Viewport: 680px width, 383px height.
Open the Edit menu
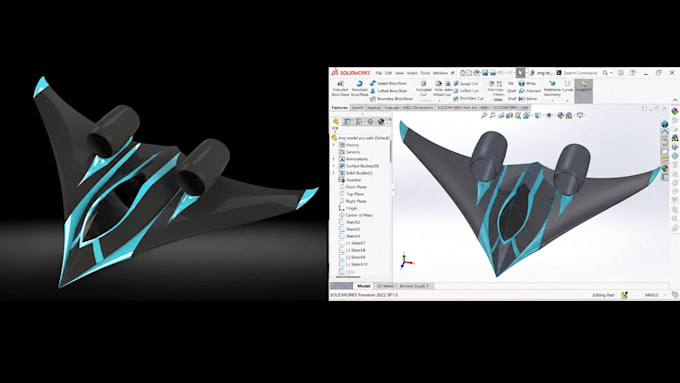tap(388, 73)
